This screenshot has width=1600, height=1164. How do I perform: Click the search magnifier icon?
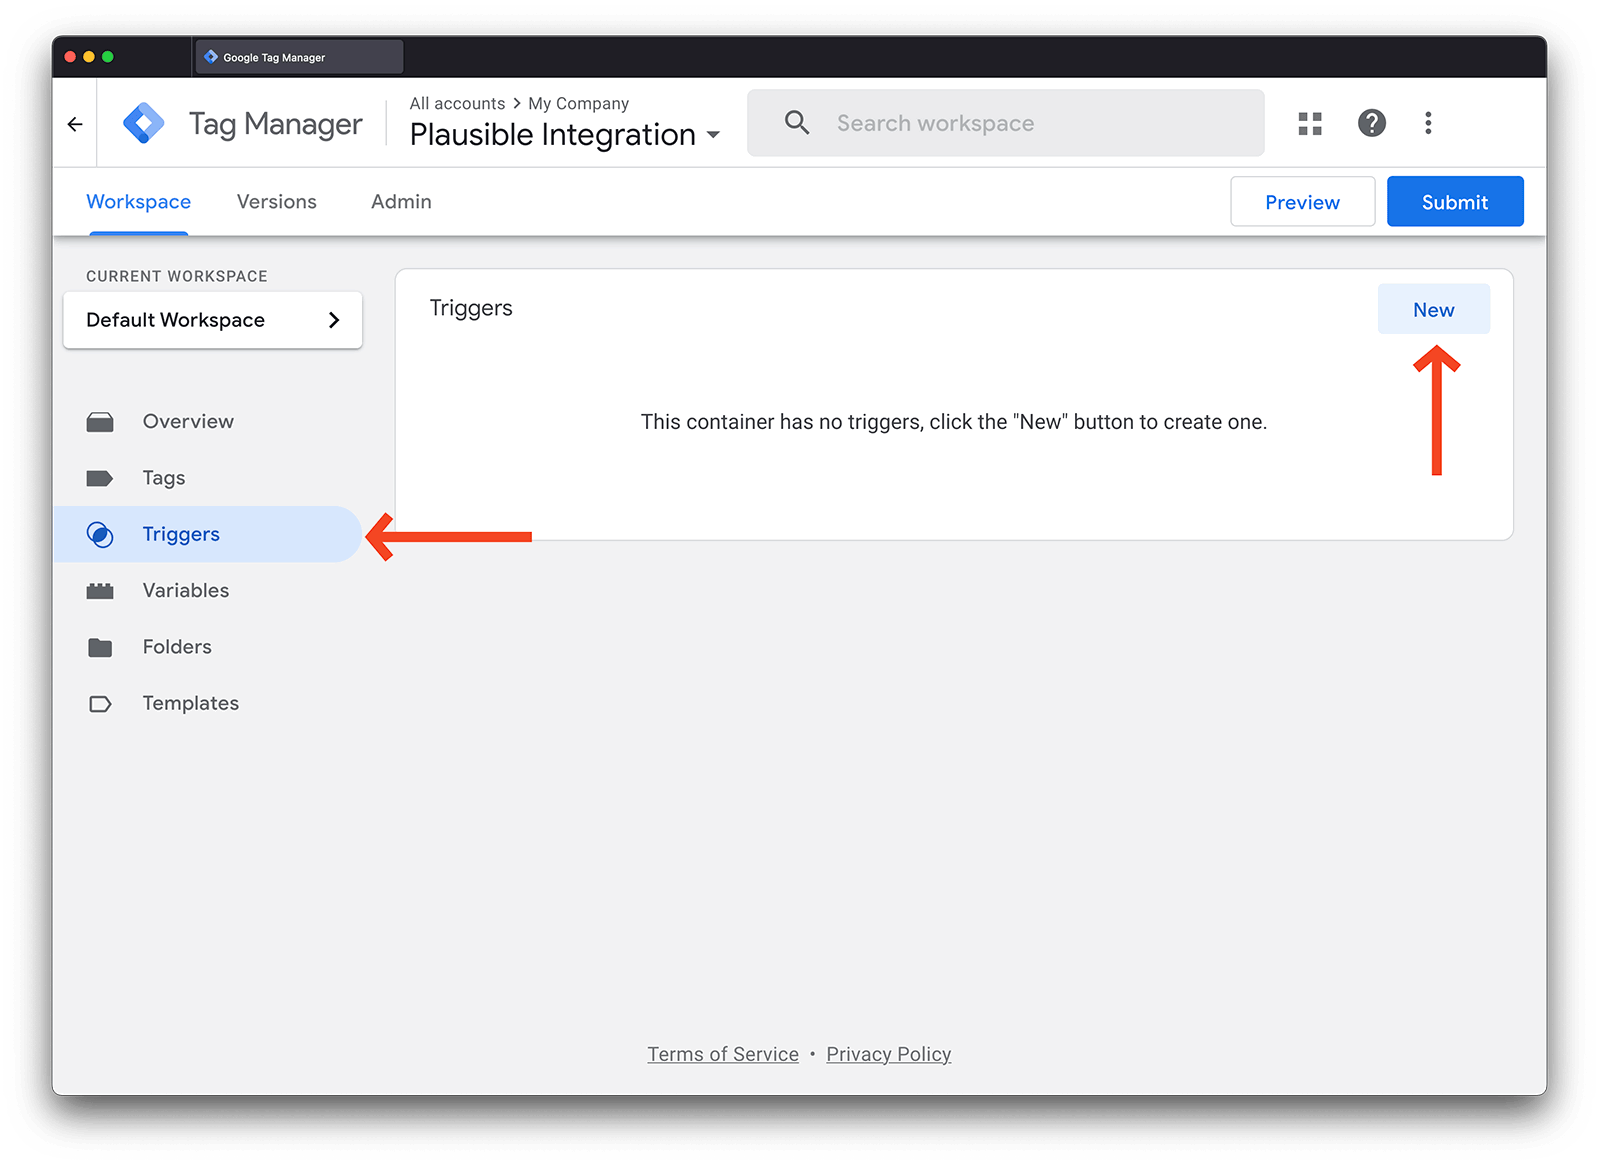(797, 123)
